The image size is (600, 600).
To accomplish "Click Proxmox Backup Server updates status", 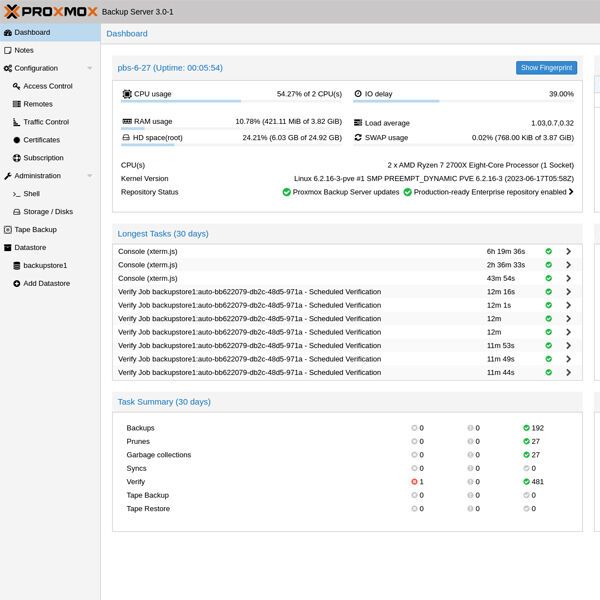I will (341, 192).
